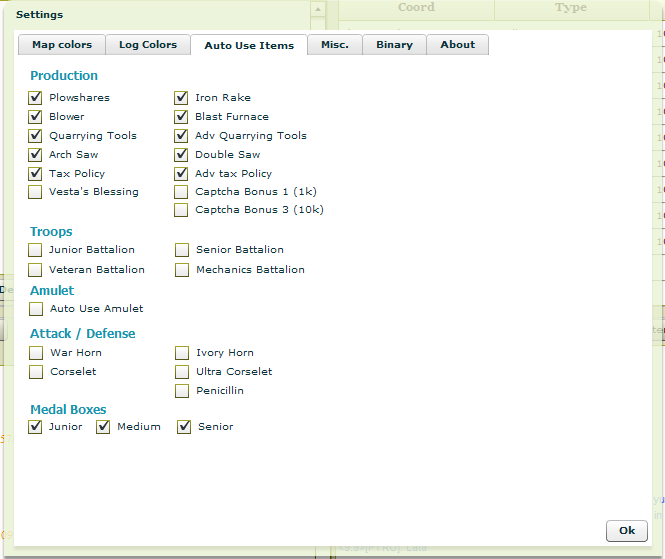Click the scrollbar up arrow behind Settings
The width and height of the screenshot is (665, 559).
click(x=318, y=10)
